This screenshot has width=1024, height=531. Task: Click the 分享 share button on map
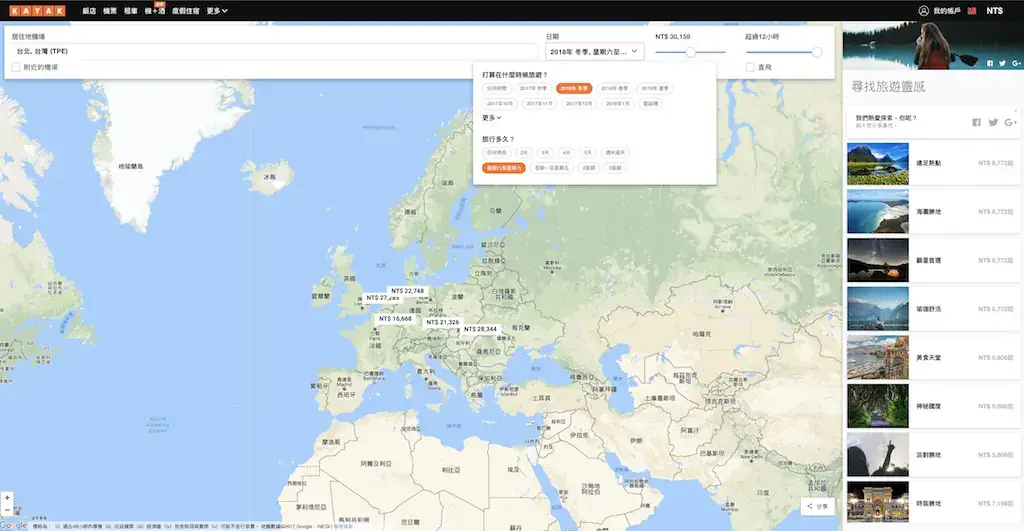click(817, 506)
